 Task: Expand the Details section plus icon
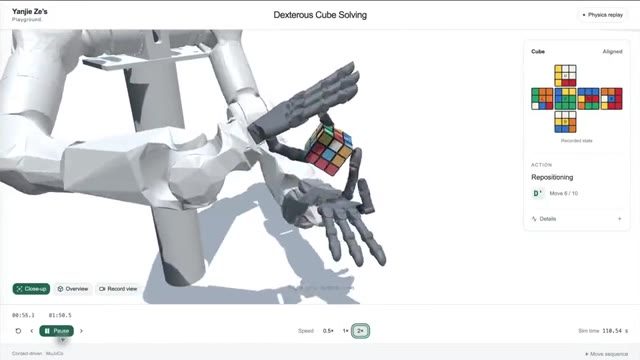point(620,219)
